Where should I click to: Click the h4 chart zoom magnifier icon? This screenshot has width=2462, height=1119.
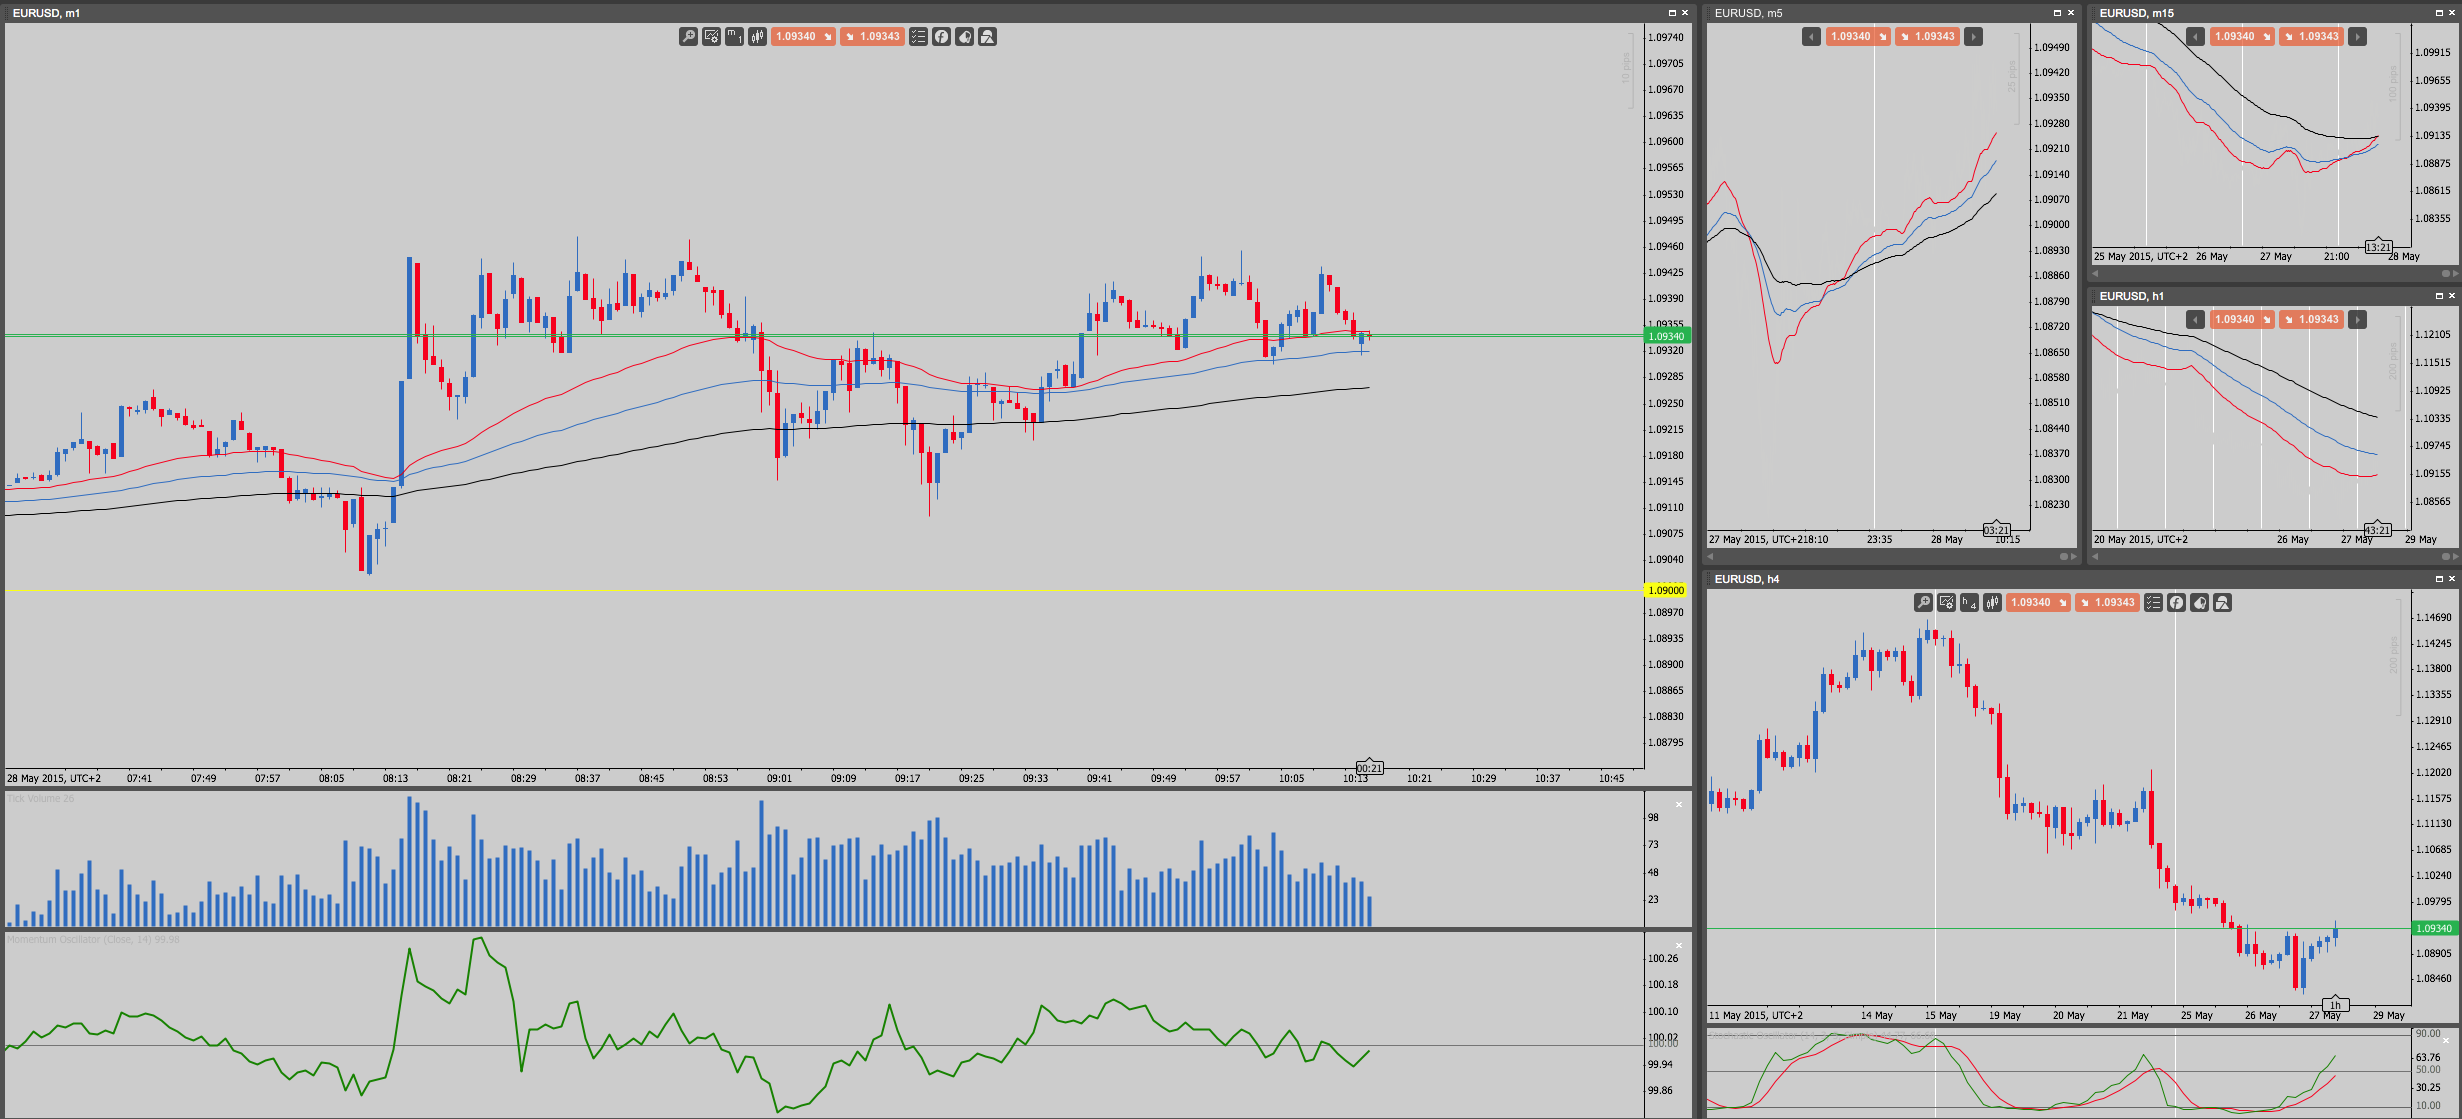1923,603
